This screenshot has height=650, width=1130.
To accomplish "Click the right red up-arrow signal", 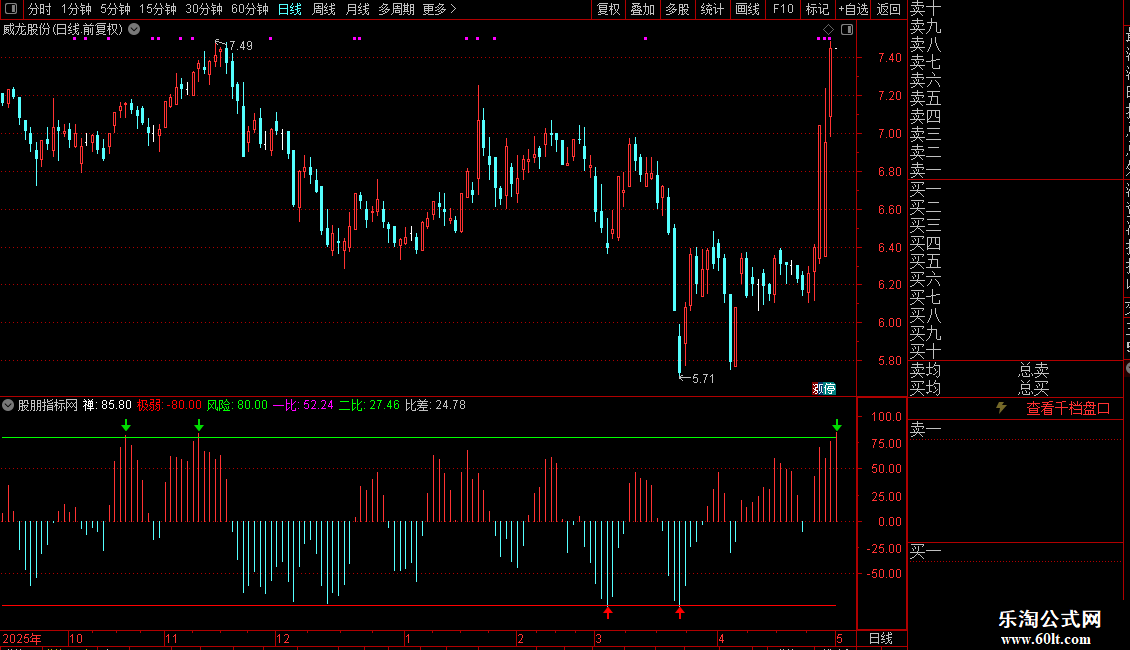I will tap(680, 613).
